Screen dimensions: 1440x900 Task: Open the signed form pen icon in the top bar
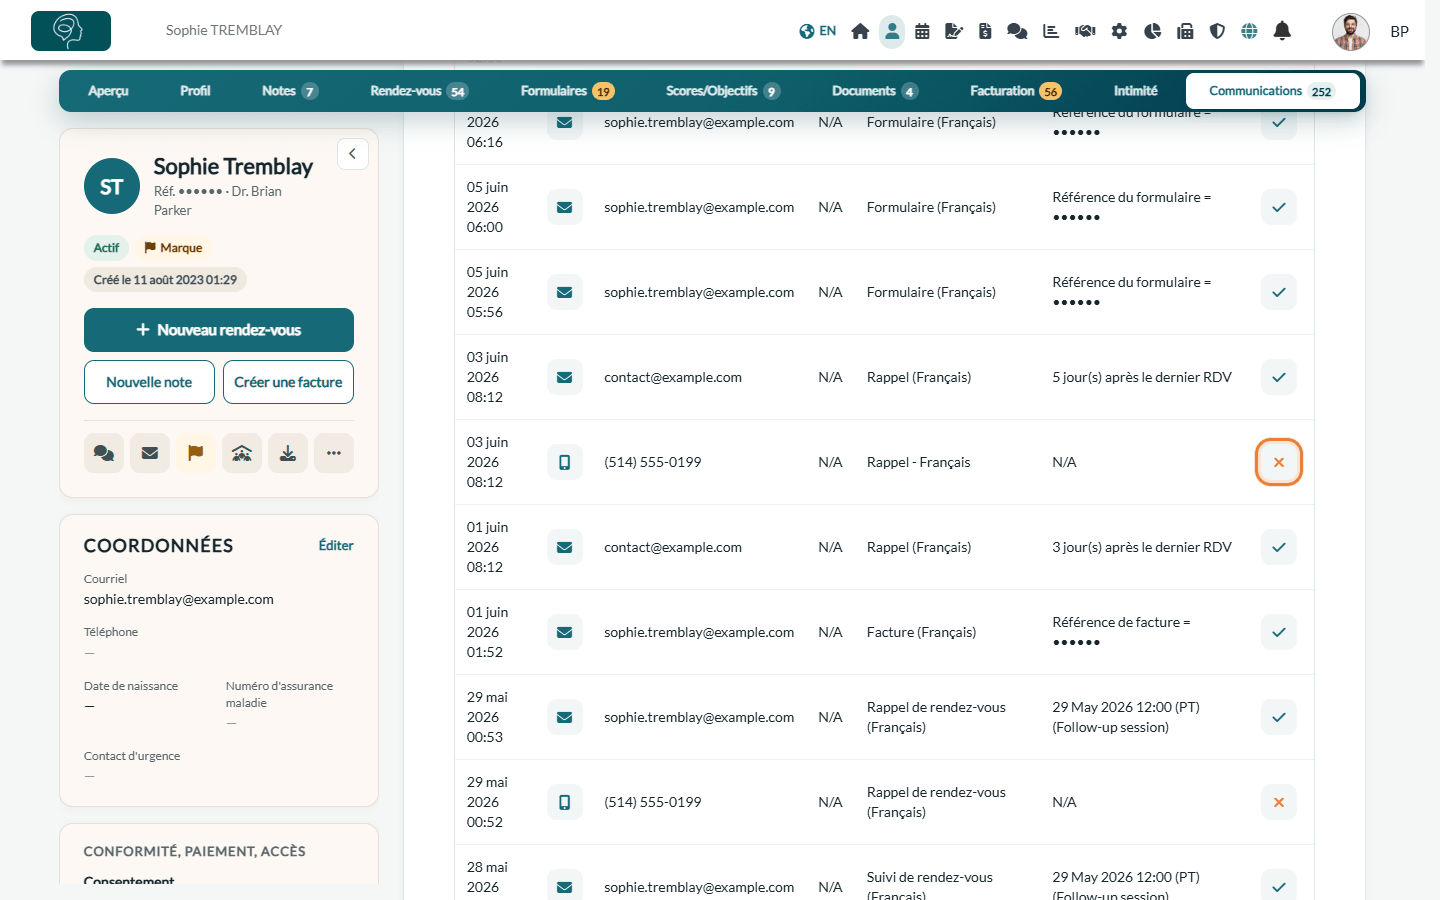tap(954, 31)
